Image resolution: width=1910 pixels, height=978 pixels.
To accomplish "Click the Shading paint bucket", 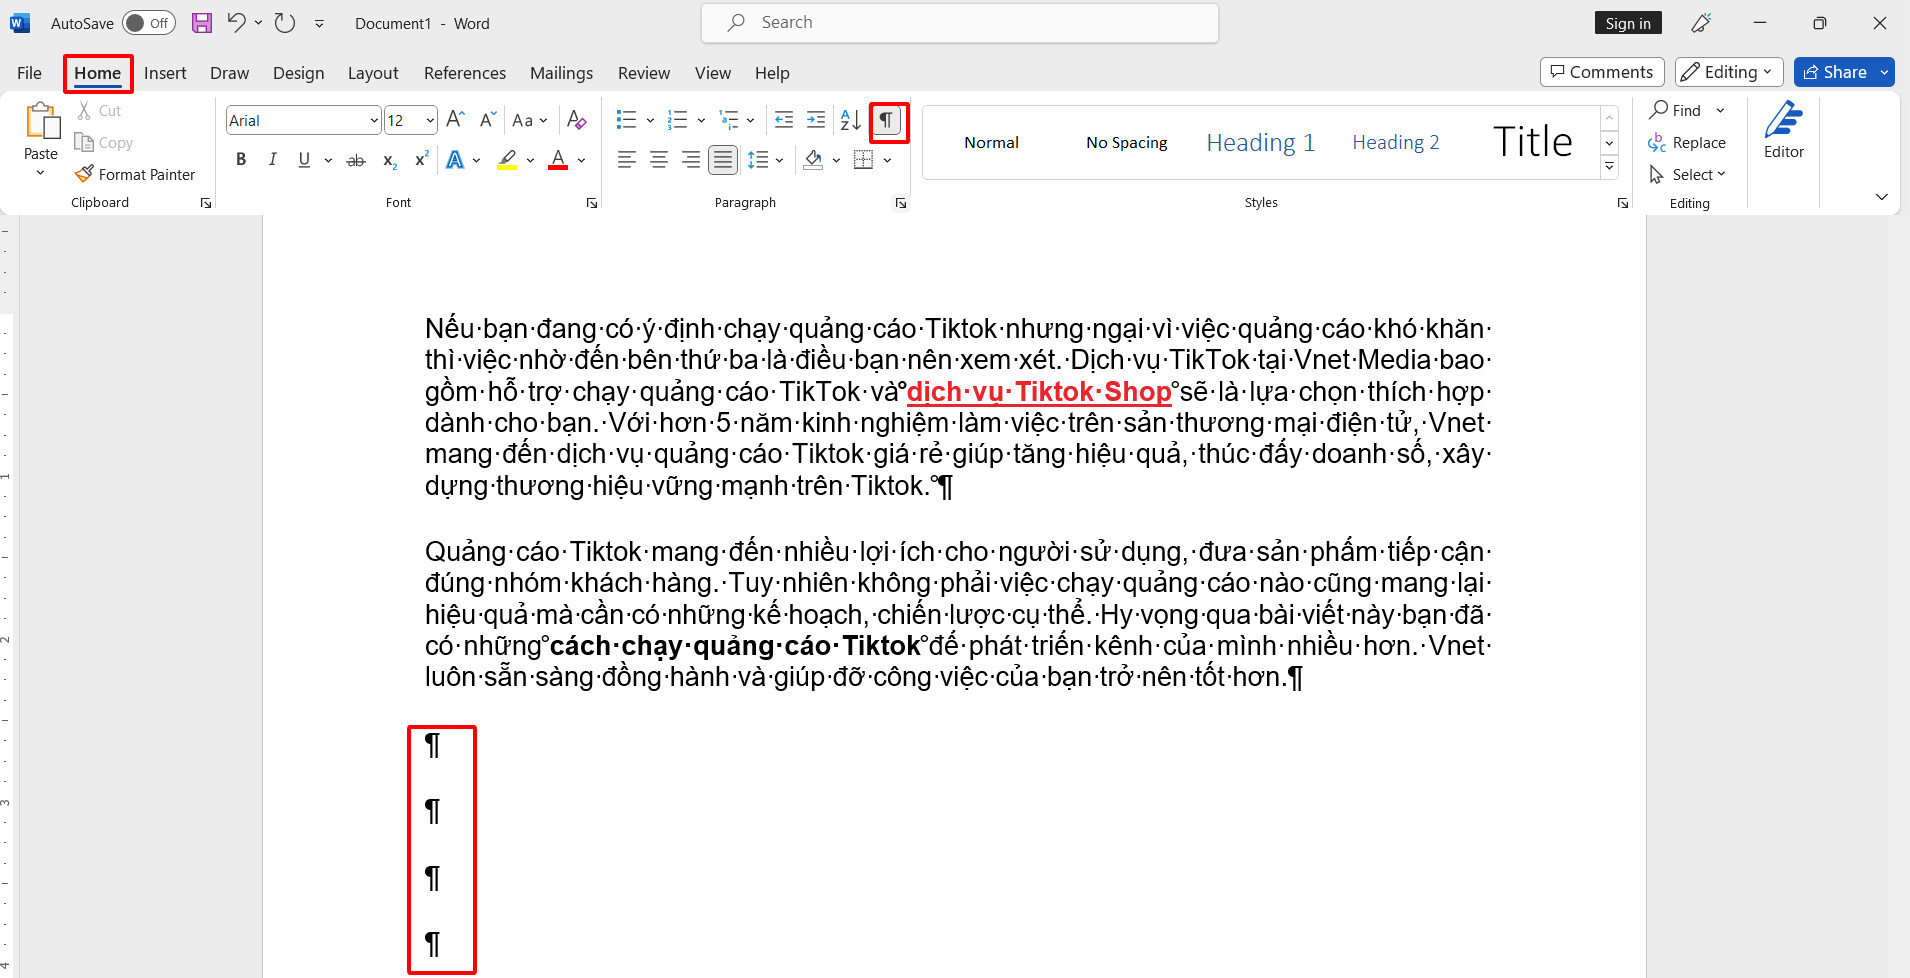I will [813, 160].
